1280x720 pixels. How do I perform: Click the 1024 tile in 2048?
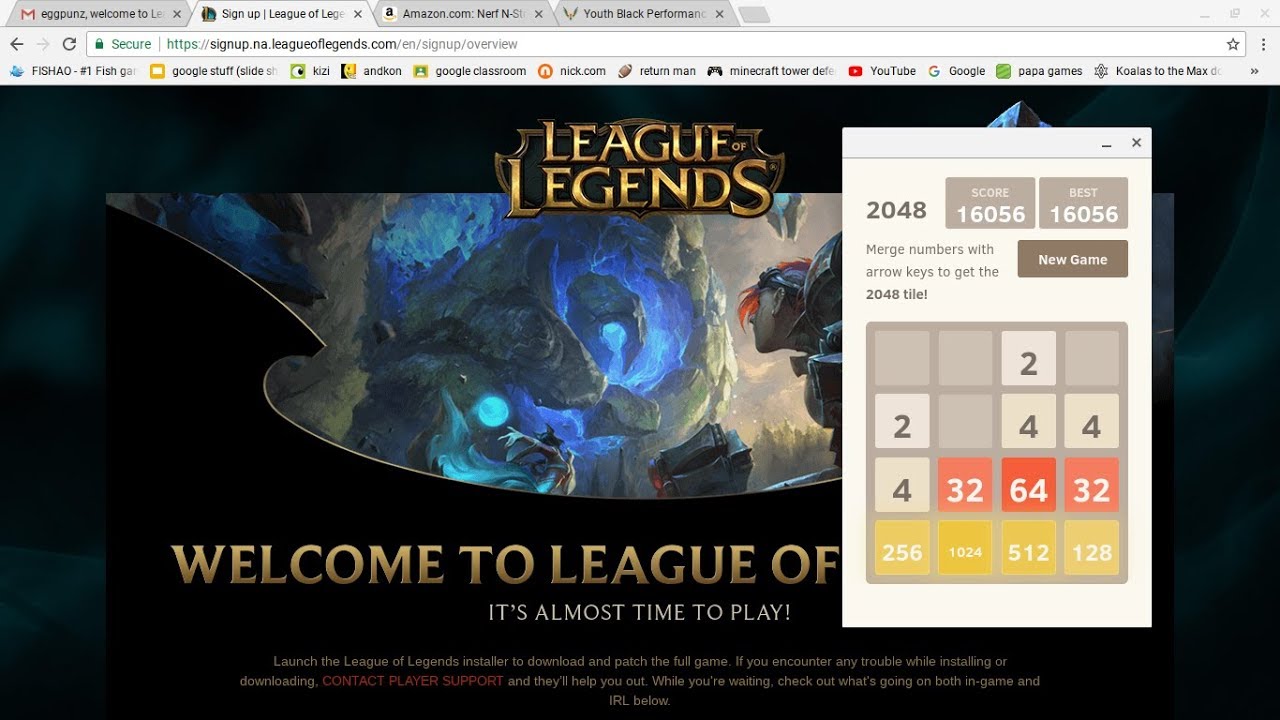point(965,548)
